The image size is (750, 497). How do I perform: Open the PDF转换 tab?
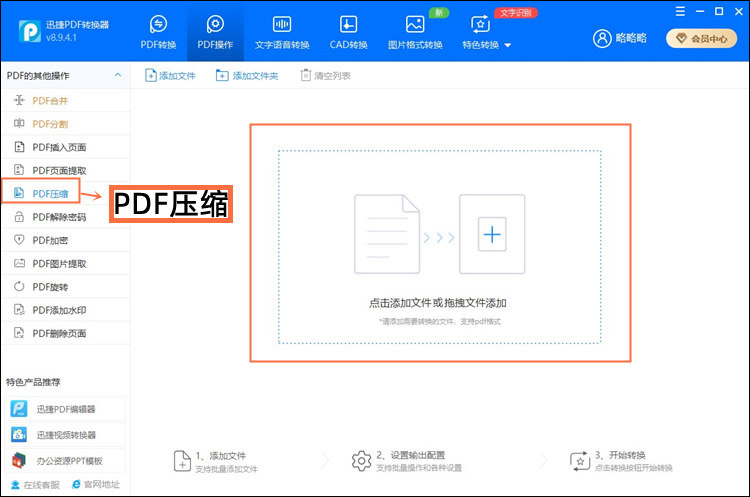click(x=158, y=33)
